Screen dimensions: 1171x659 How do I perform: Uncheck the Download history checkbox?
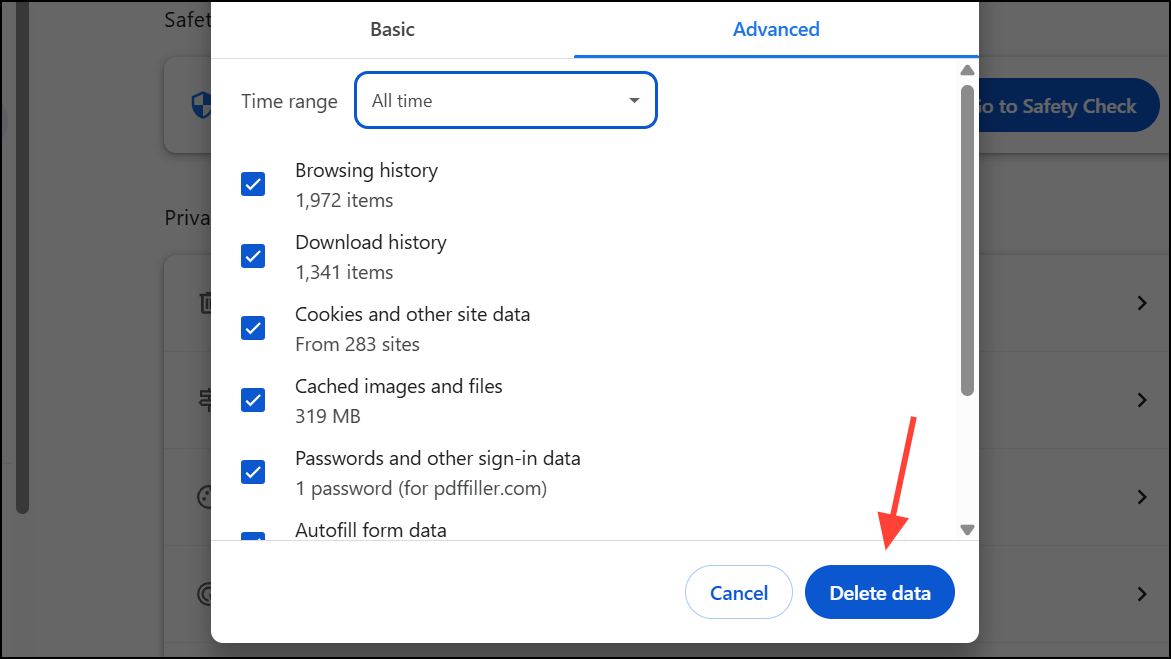coord(253,256)
